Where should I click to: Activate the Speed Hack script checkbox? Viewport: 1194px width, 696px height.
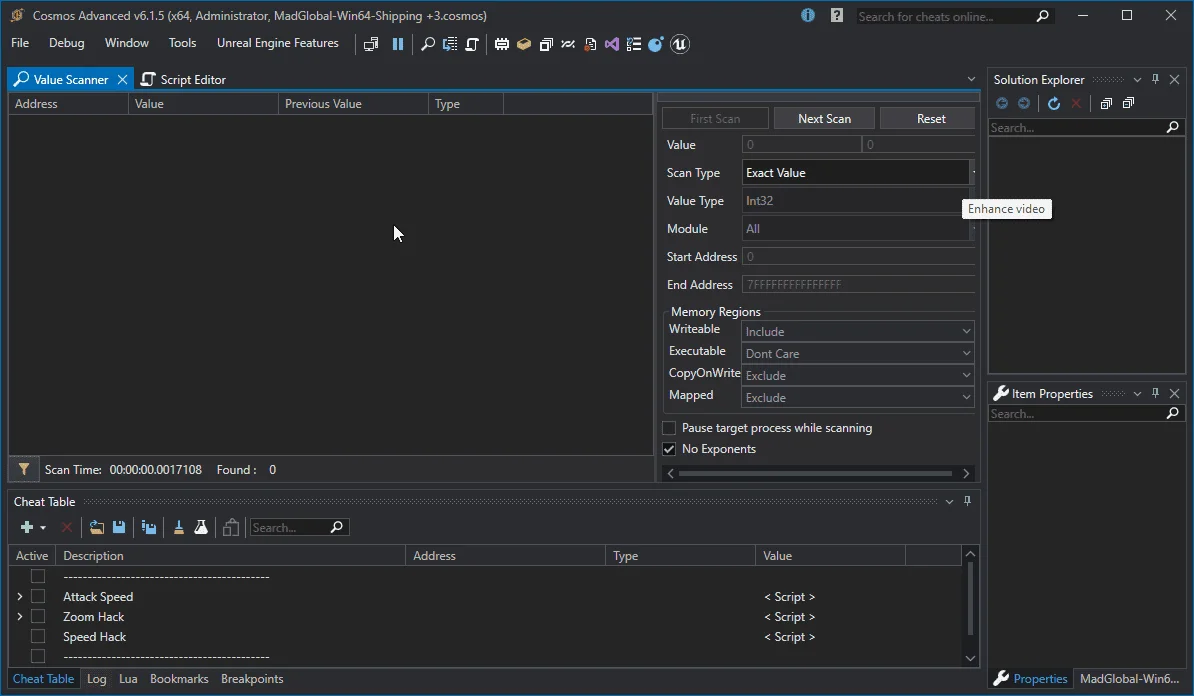pyautogui.click(x=38, y=636)
